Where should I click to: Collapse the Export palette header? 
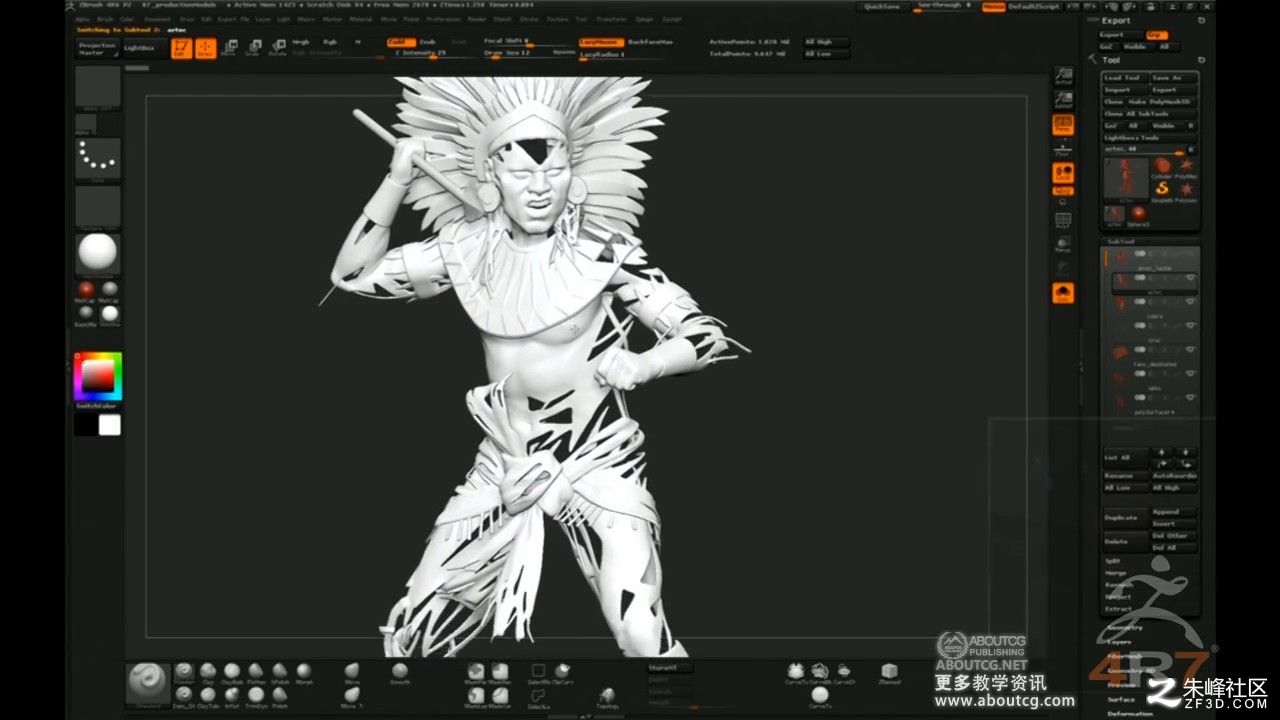pos(1117,20)
